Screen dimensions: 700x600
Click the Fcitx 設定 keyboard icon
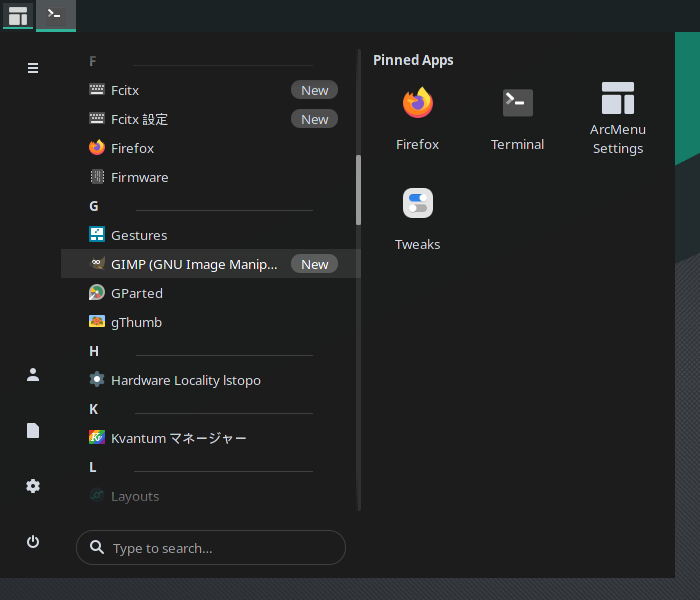97,119
